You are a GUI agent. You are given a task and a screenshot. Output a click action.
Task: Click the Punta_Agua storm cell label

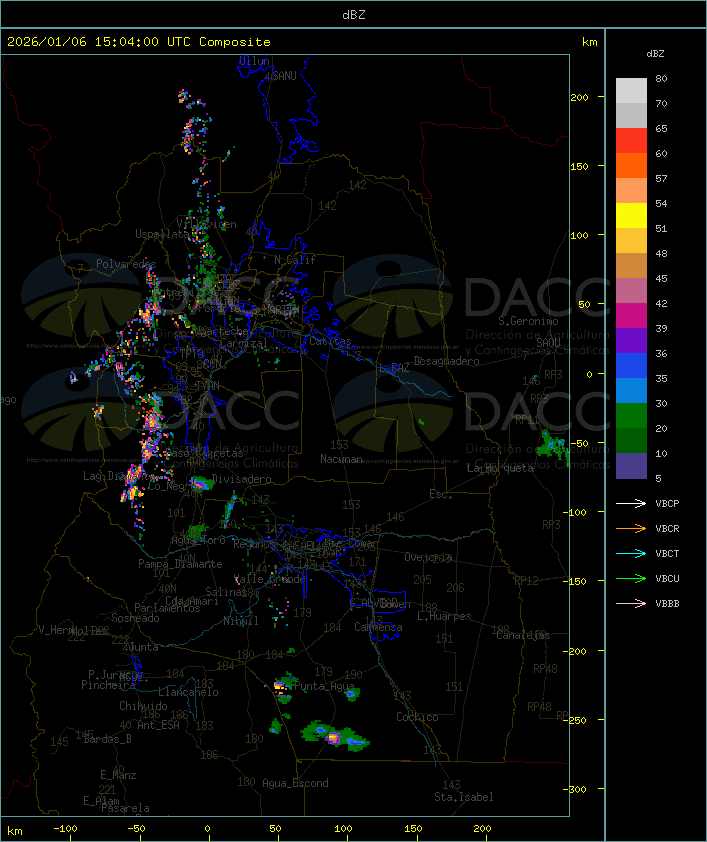[324, 686]
